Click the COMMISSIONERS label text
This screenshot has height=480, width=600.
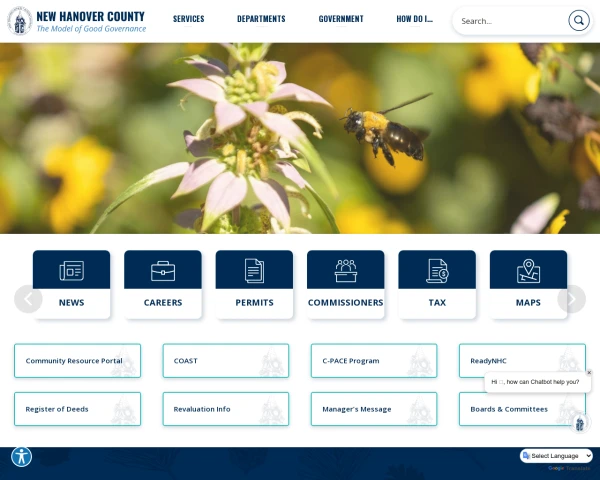(x=346, y=302)
